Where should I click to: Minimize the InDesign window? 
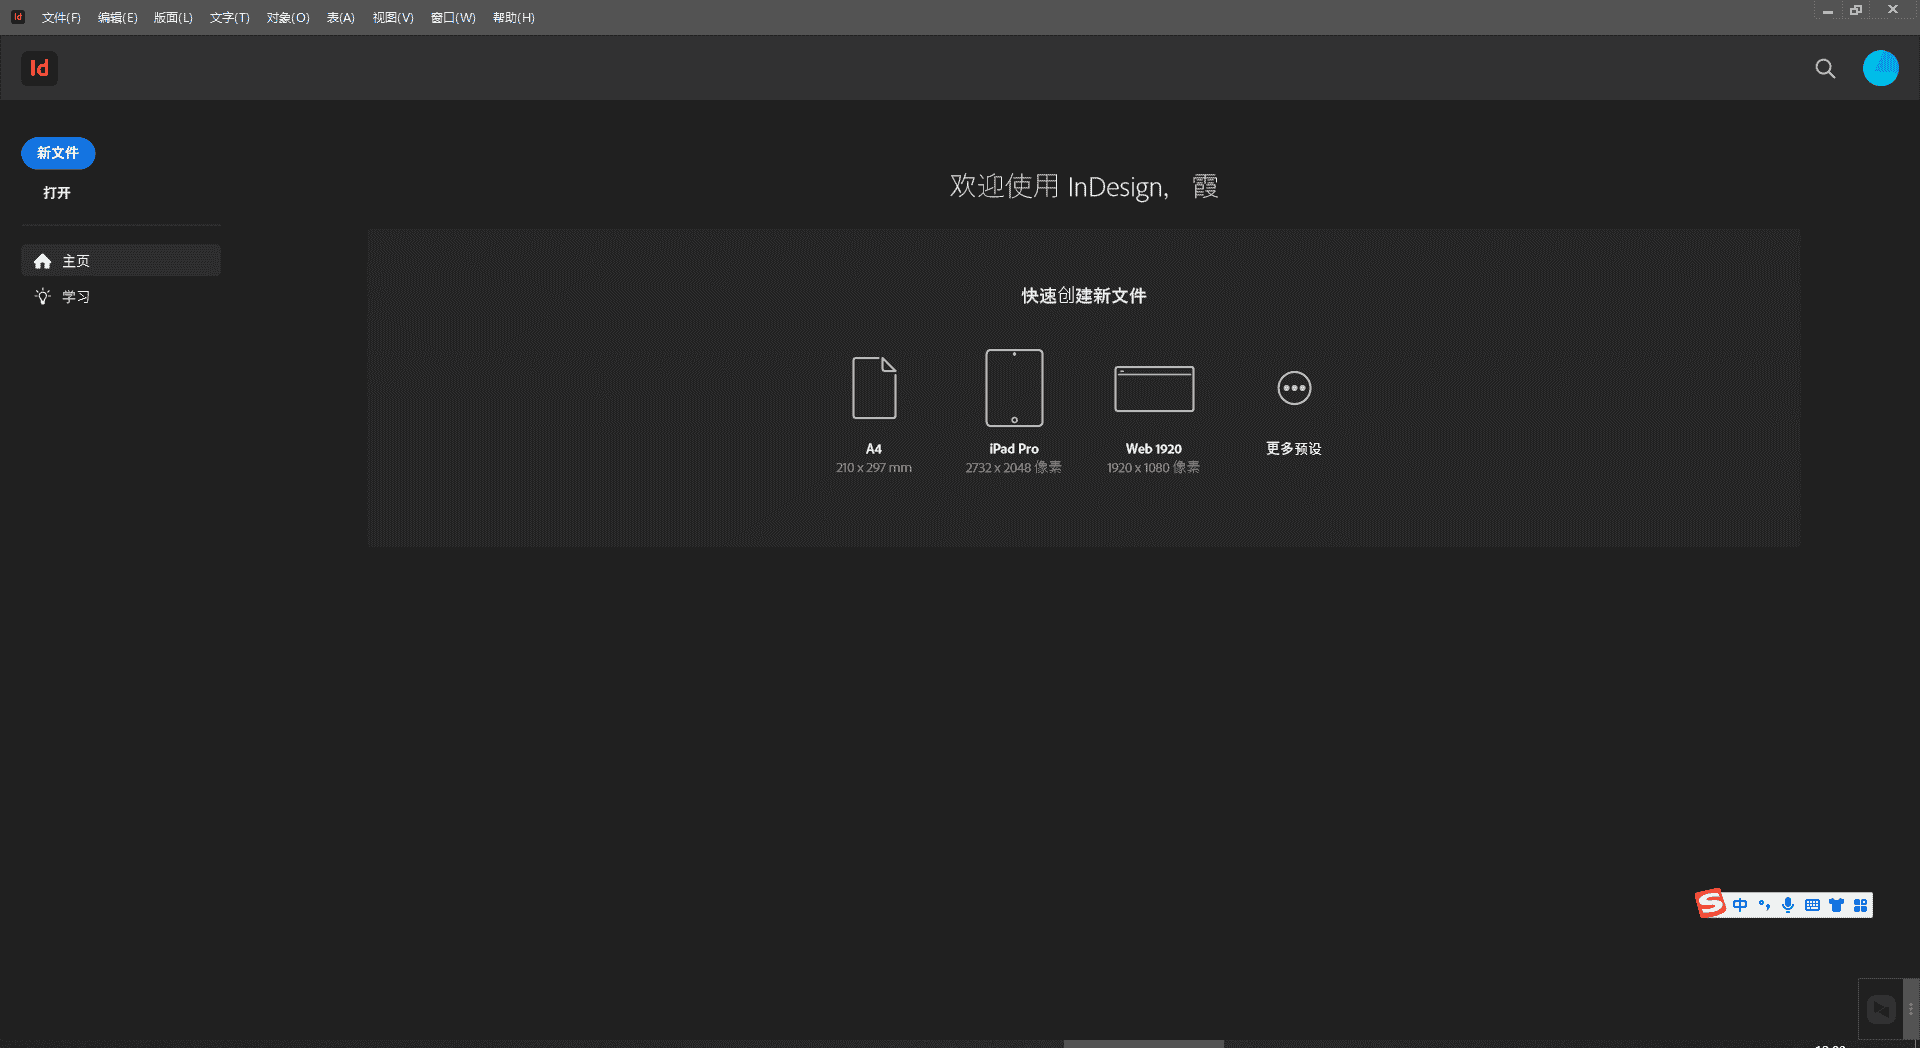point(1827,10)
